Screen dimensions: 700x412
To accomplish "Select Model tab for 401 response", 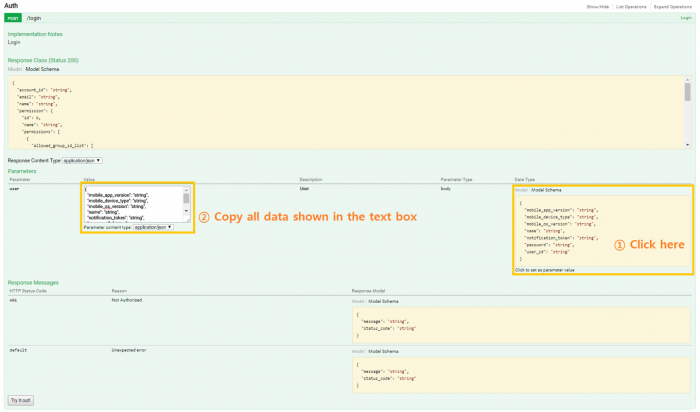I will click(x=358, y=300).
